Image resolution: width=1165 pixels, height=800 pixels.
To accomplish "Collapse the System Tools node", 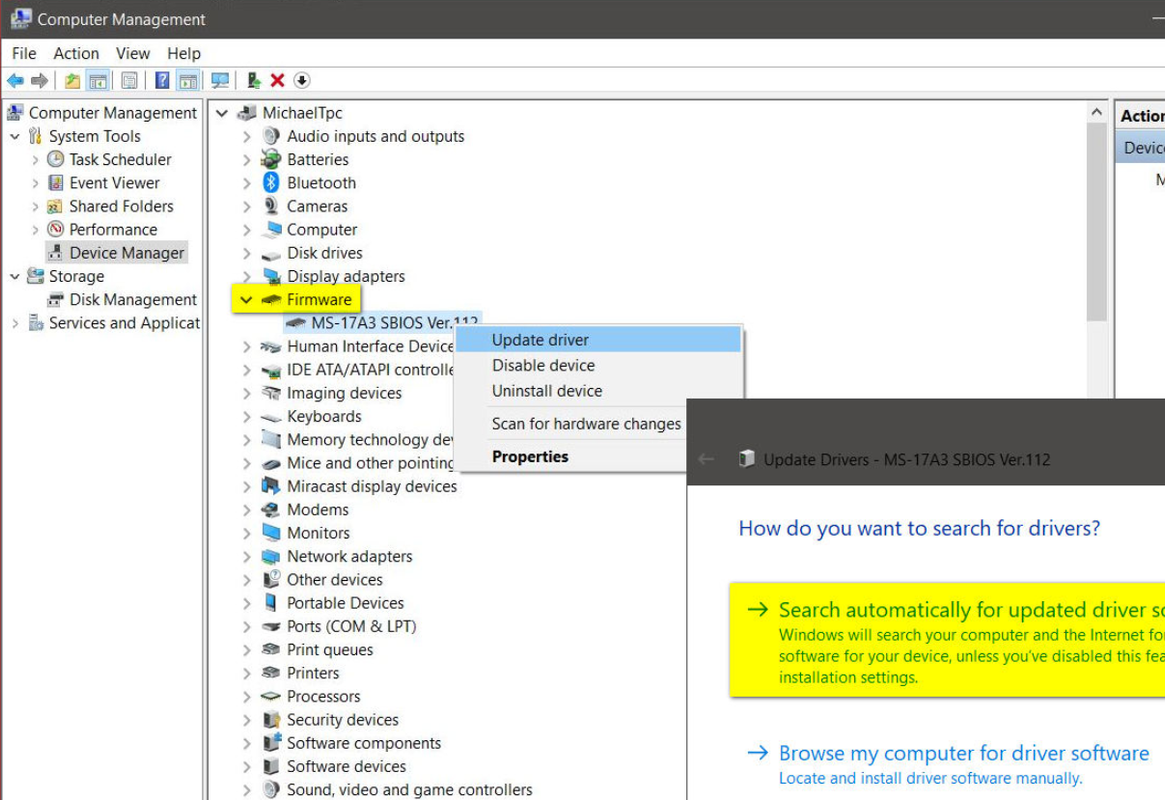I will point(15,137).
